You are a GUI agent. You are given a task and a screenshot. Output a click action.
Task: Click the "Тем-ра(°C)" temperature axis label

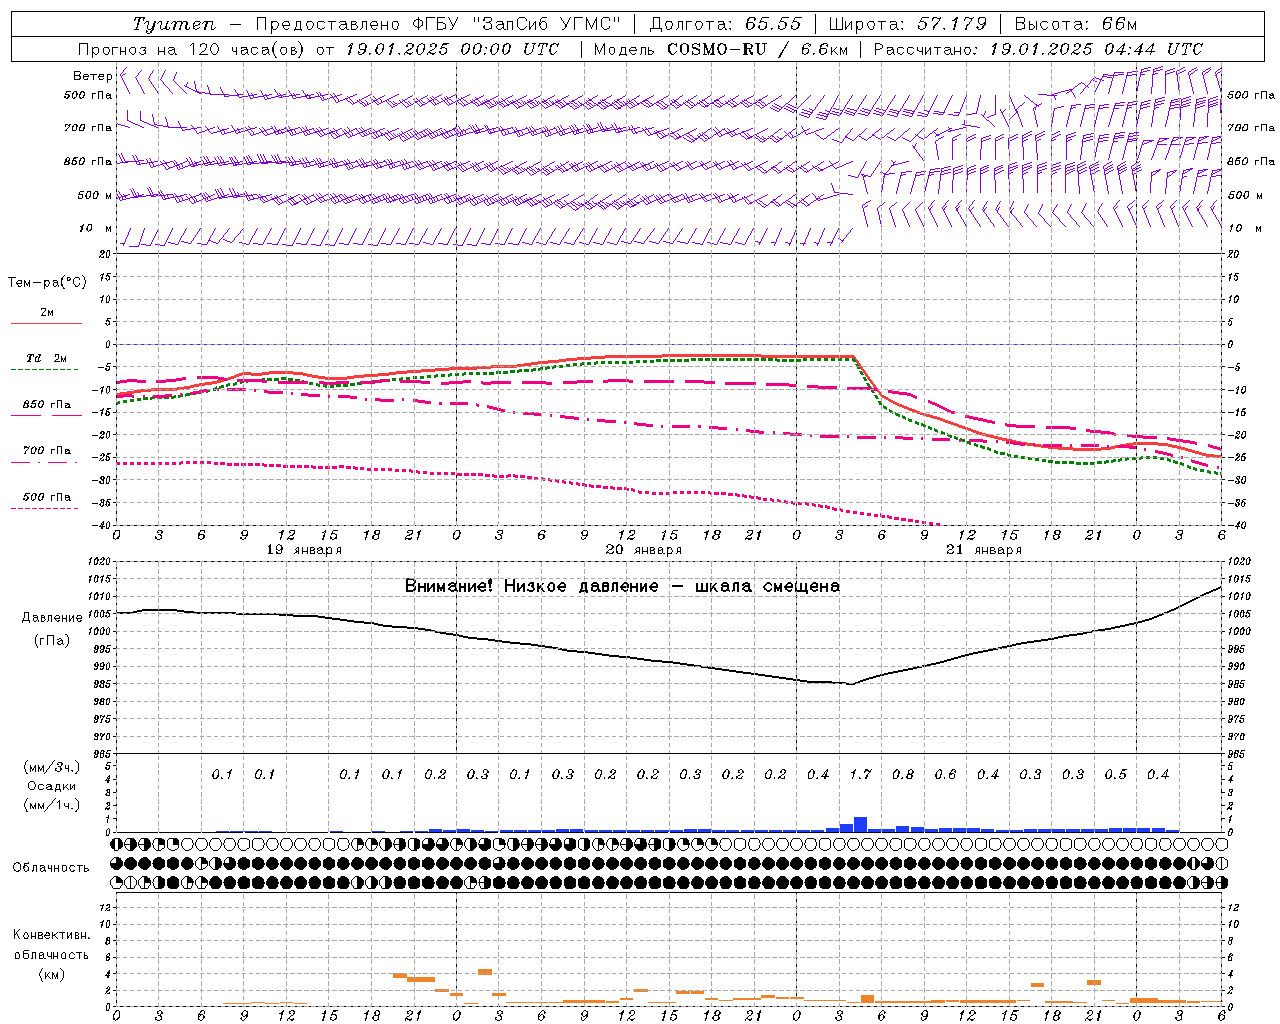click(x=47, y=283)
